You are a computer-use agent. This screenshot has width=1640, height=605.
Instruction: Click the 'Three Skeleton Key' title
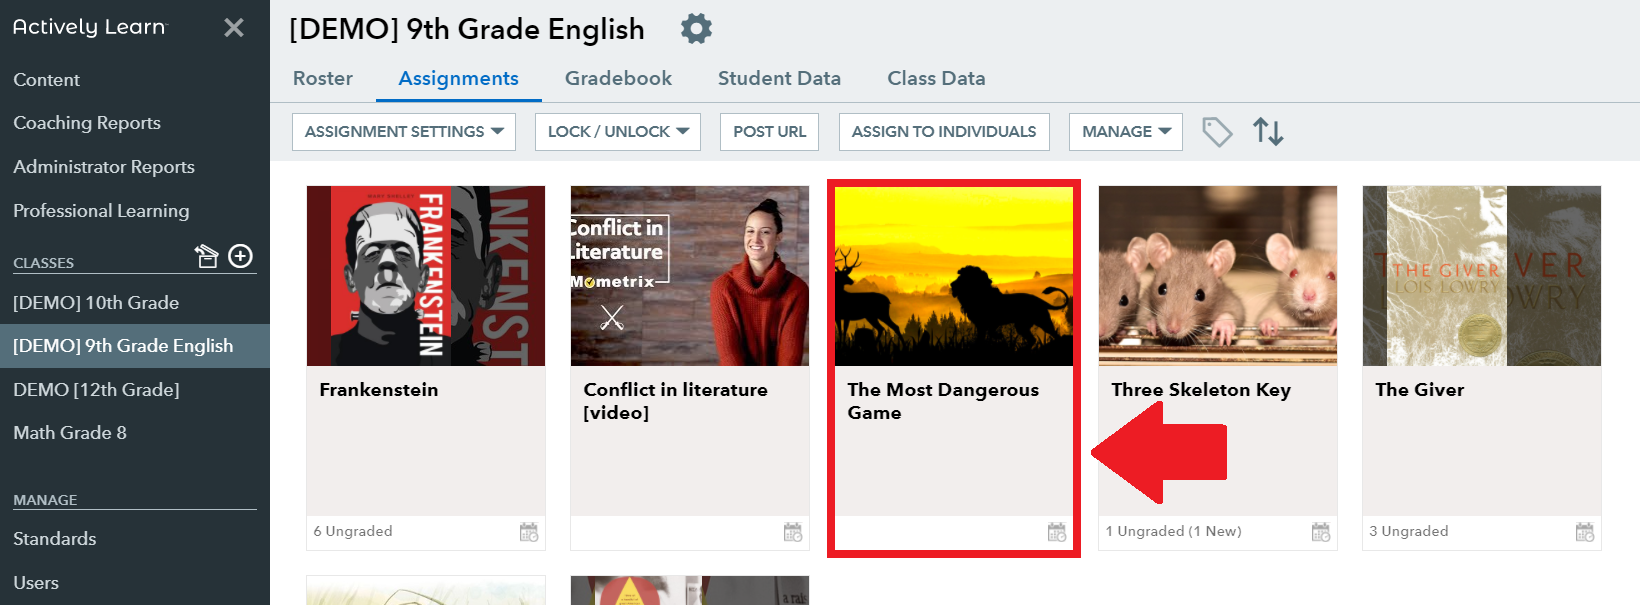coord(1201,390)
